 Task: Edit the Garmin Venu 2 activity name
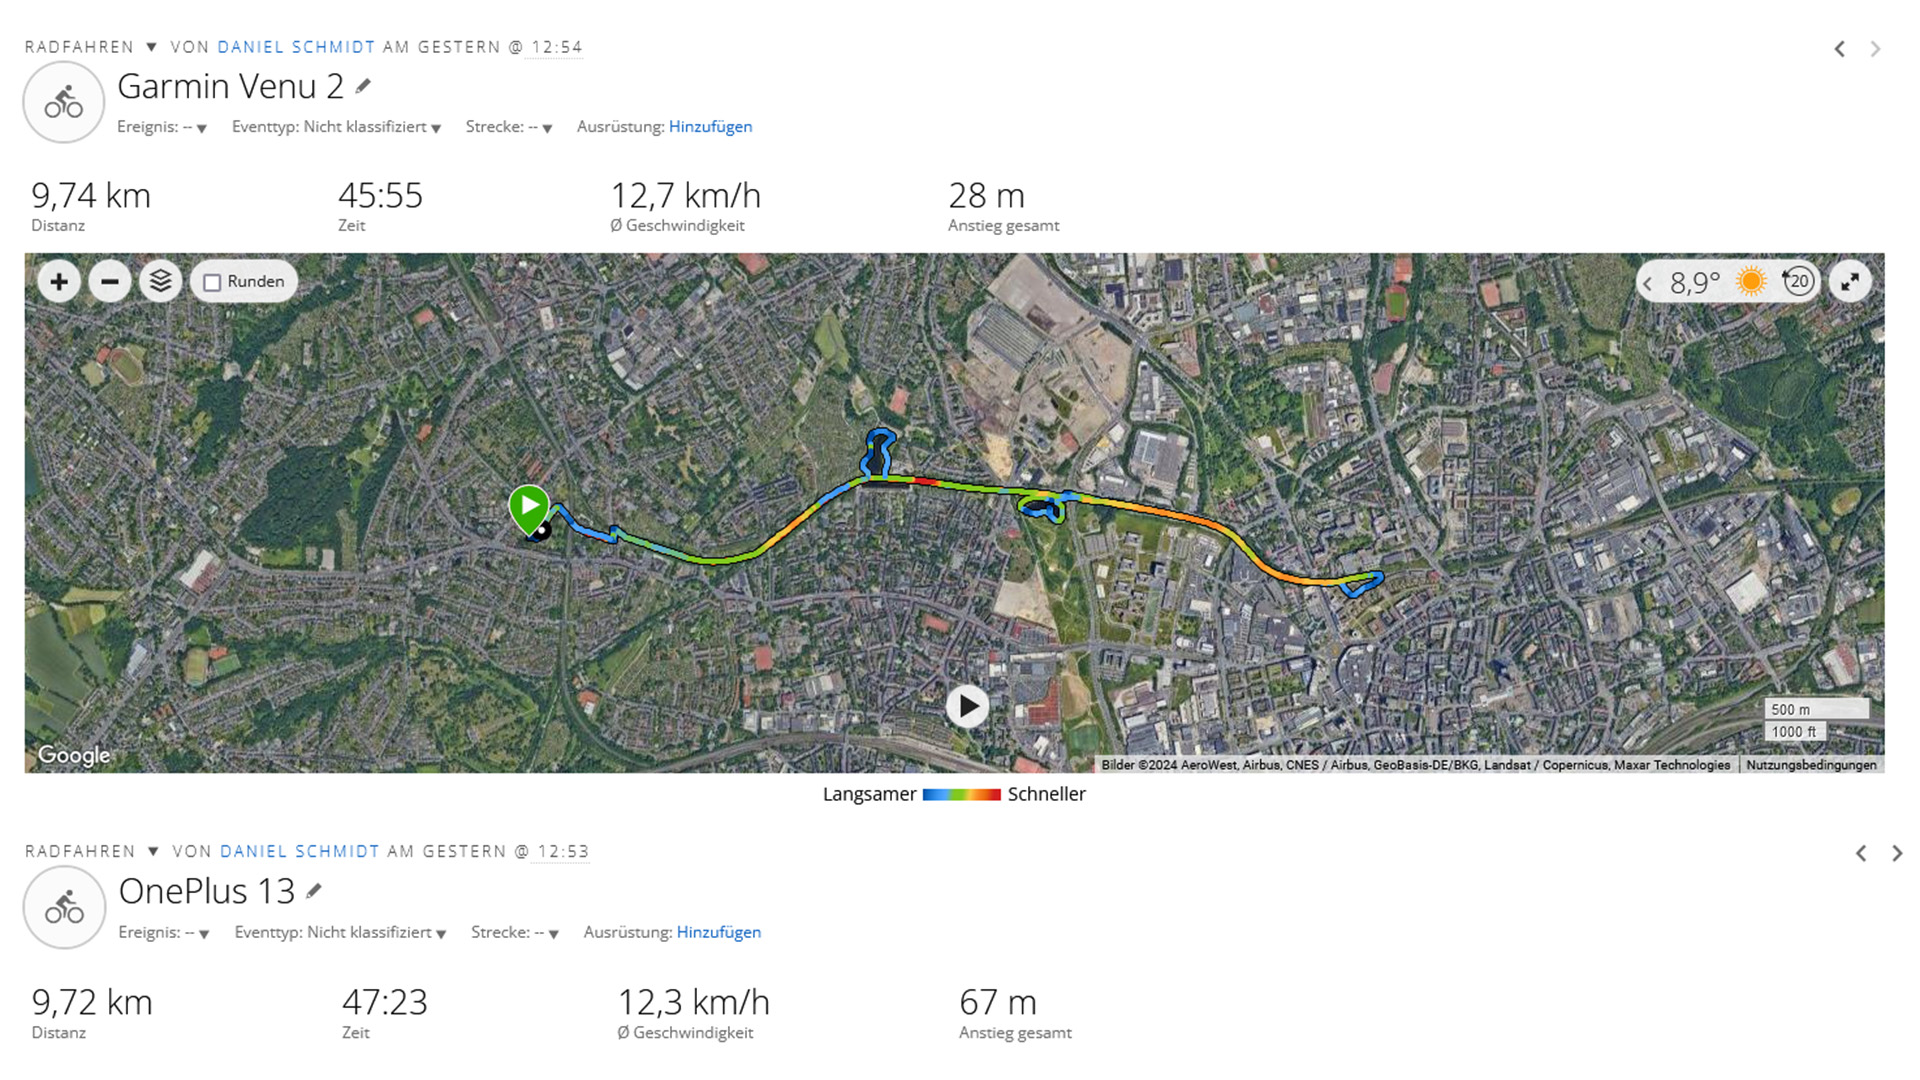[363, 87]
